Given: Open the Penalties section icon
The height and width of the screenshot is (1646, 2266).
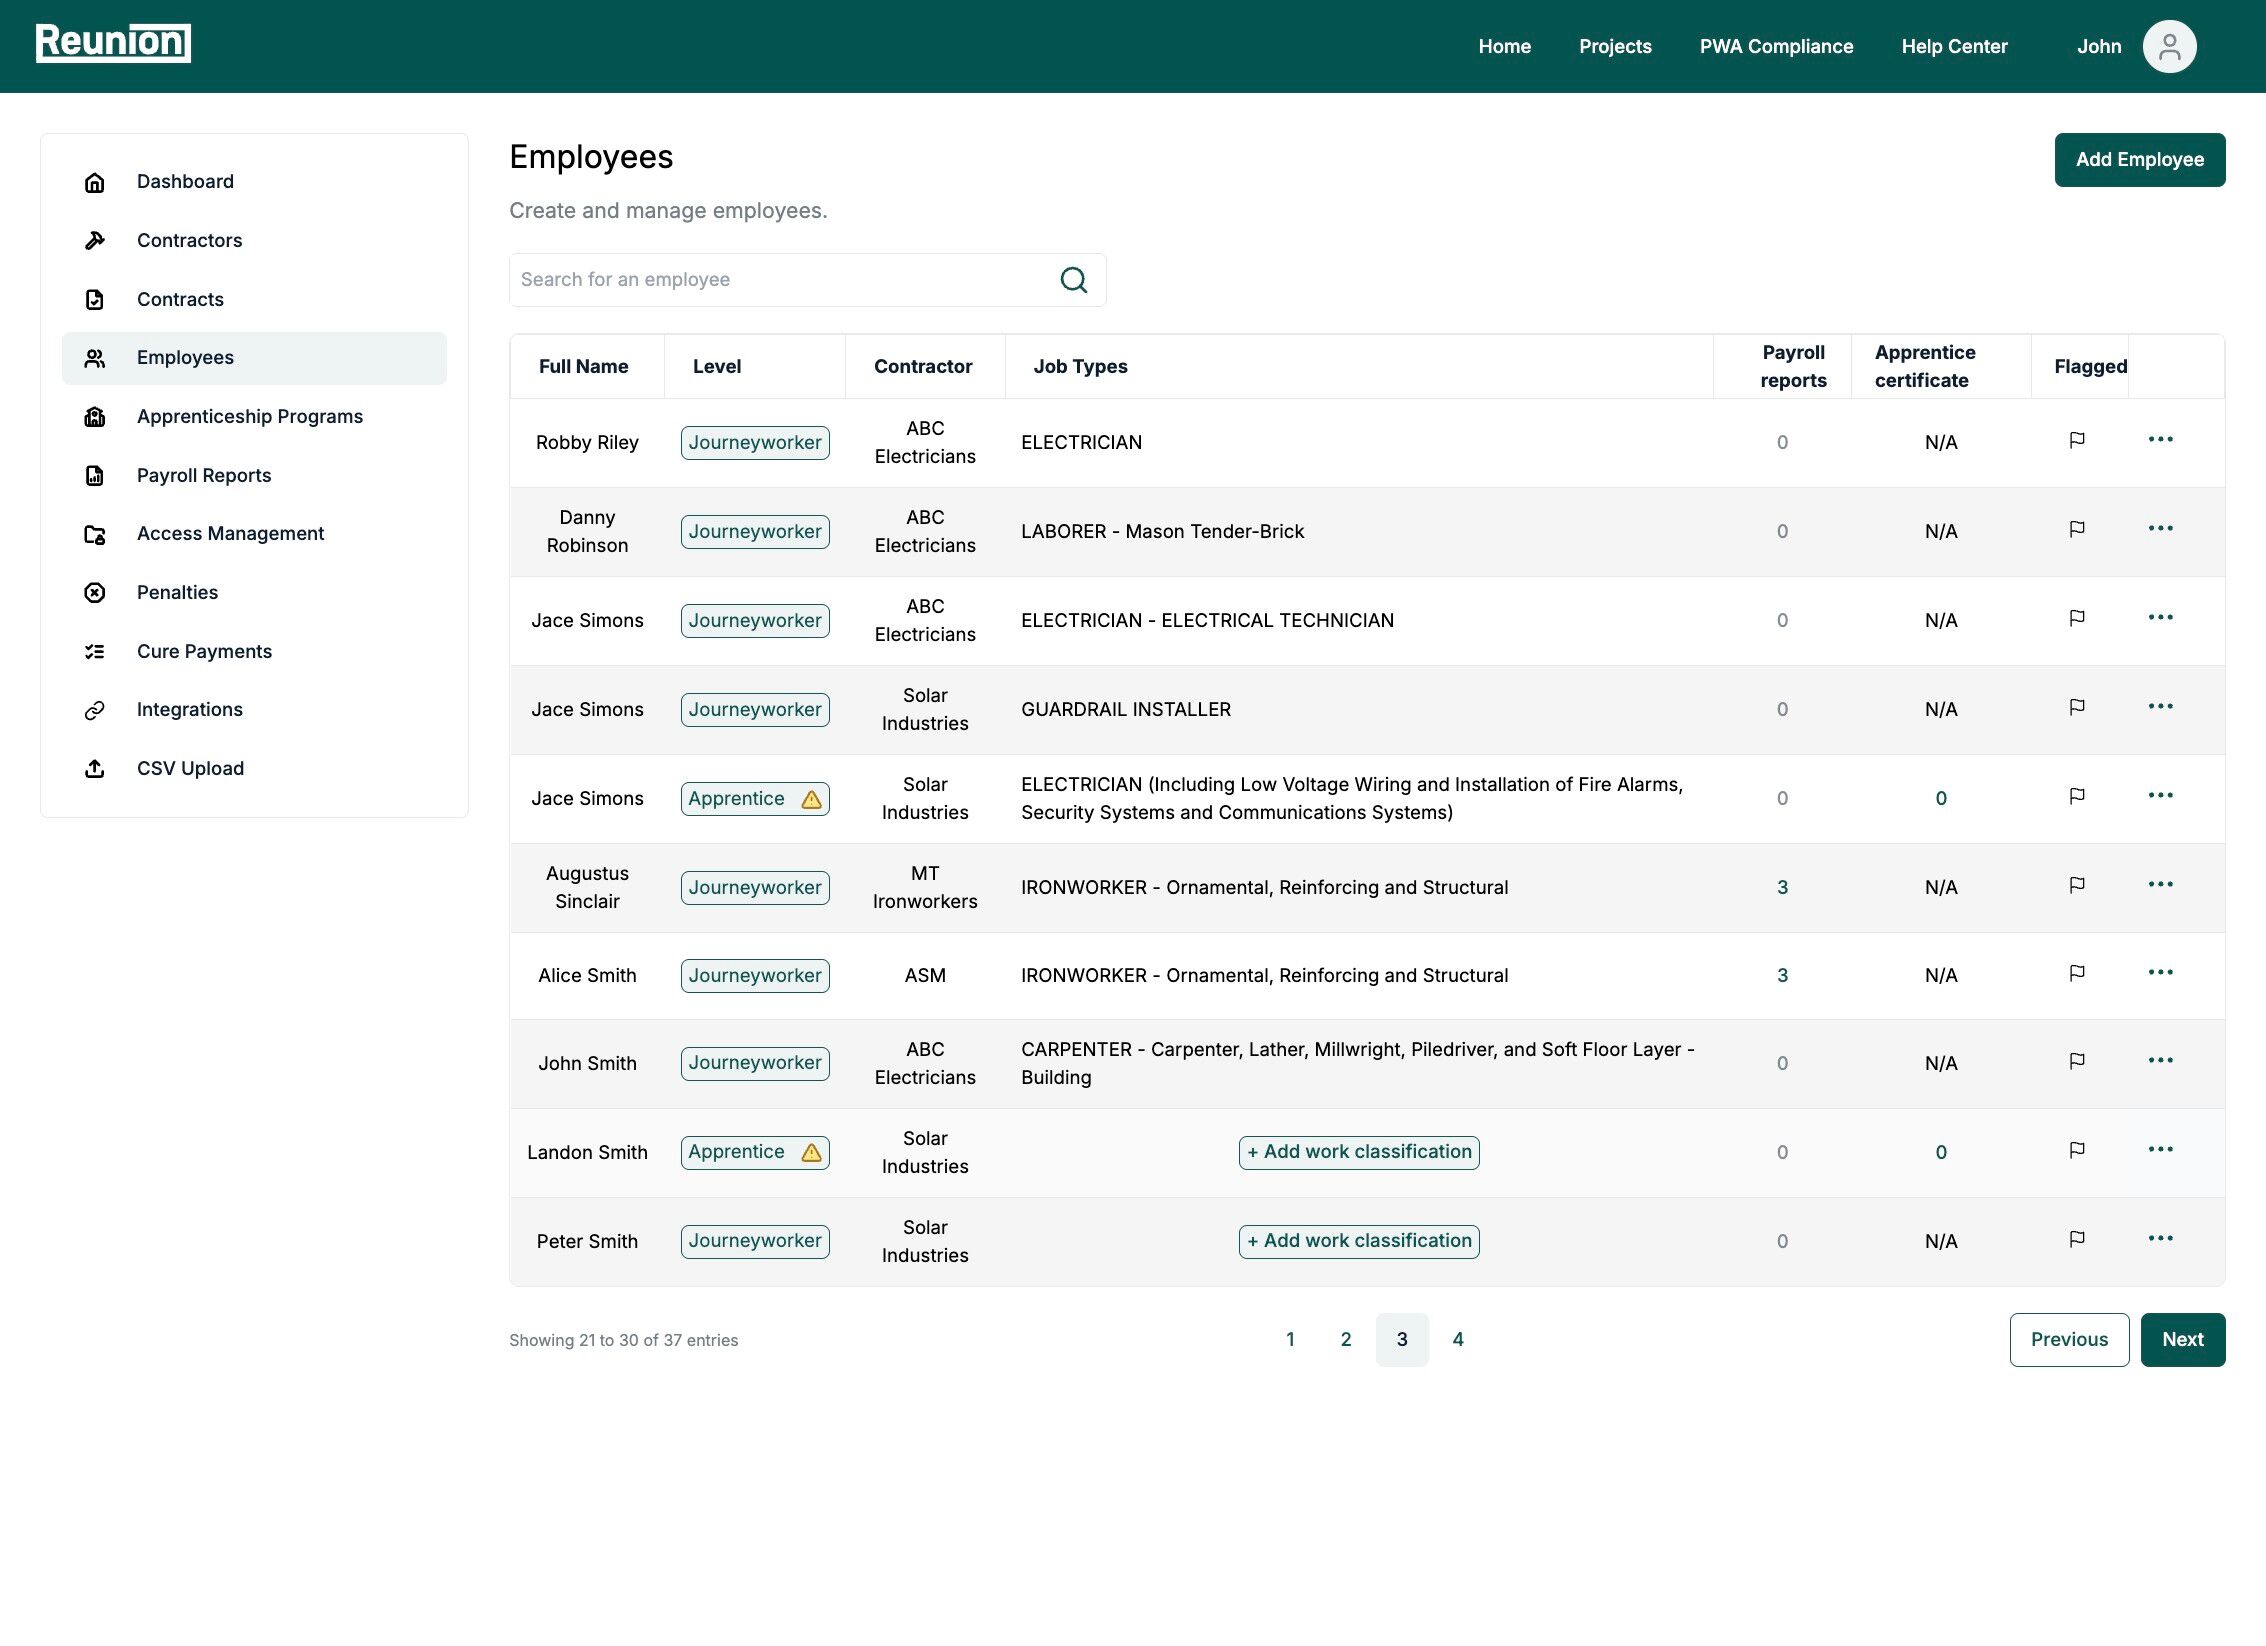Looking at the screenshot, I should pos(94,591).
